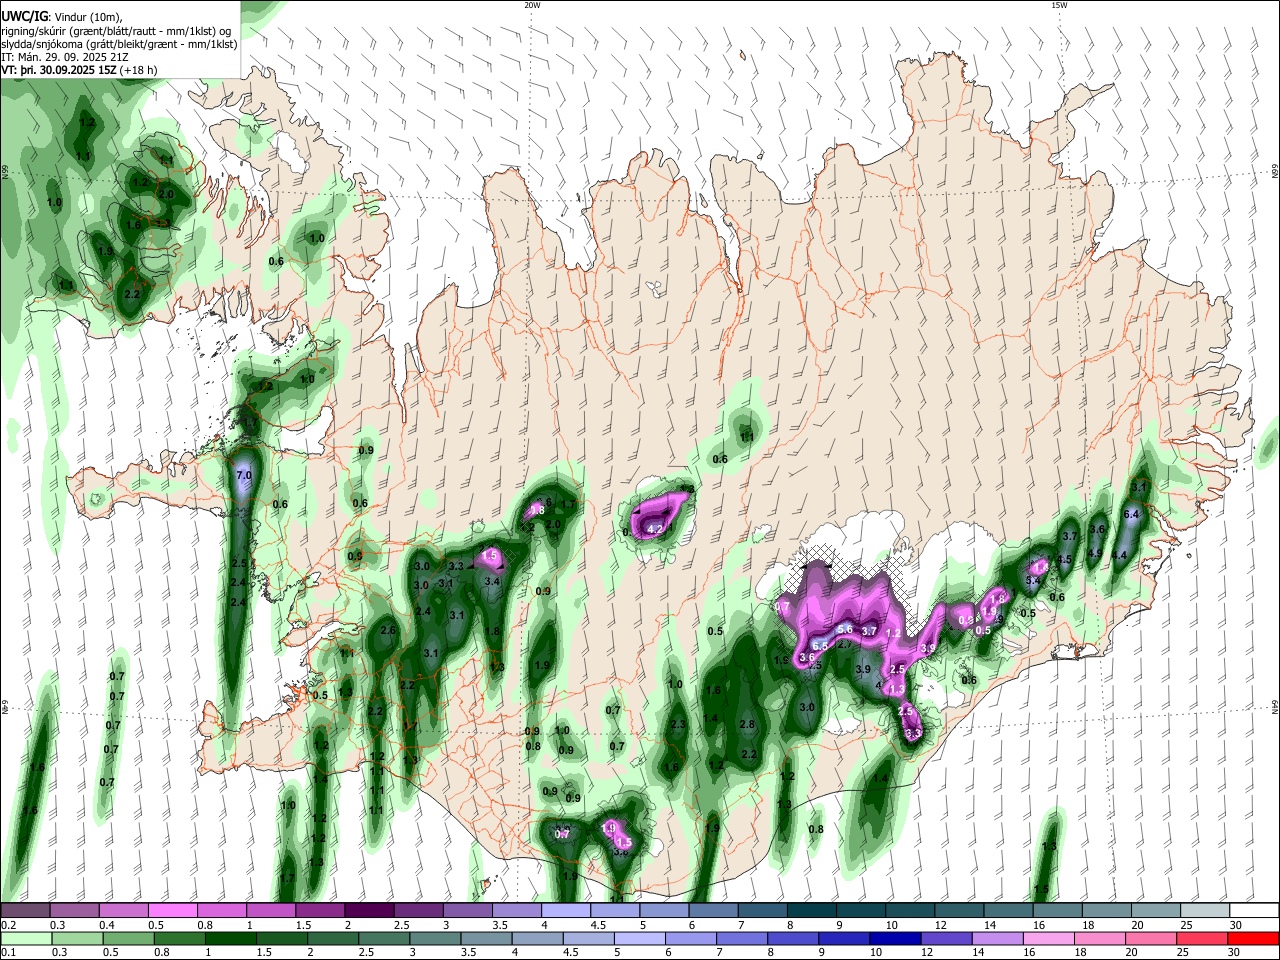Click the 6.4 value near the east coast

point(1132,514)
